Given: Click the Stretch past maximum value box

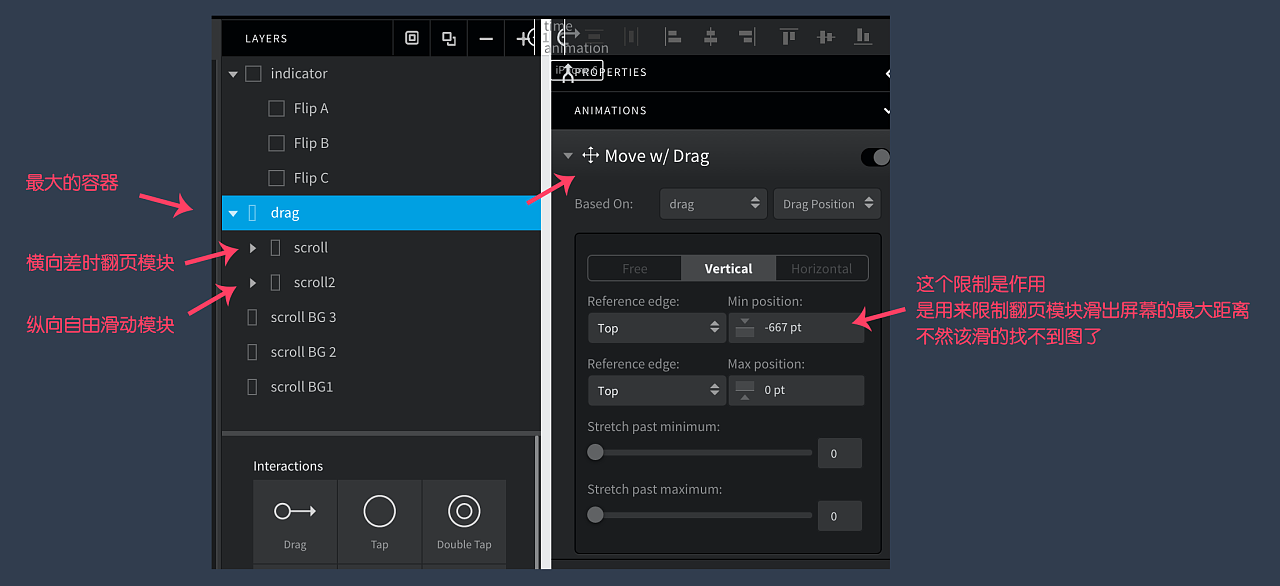Looking at the screenshot, I should click(840, 516).
